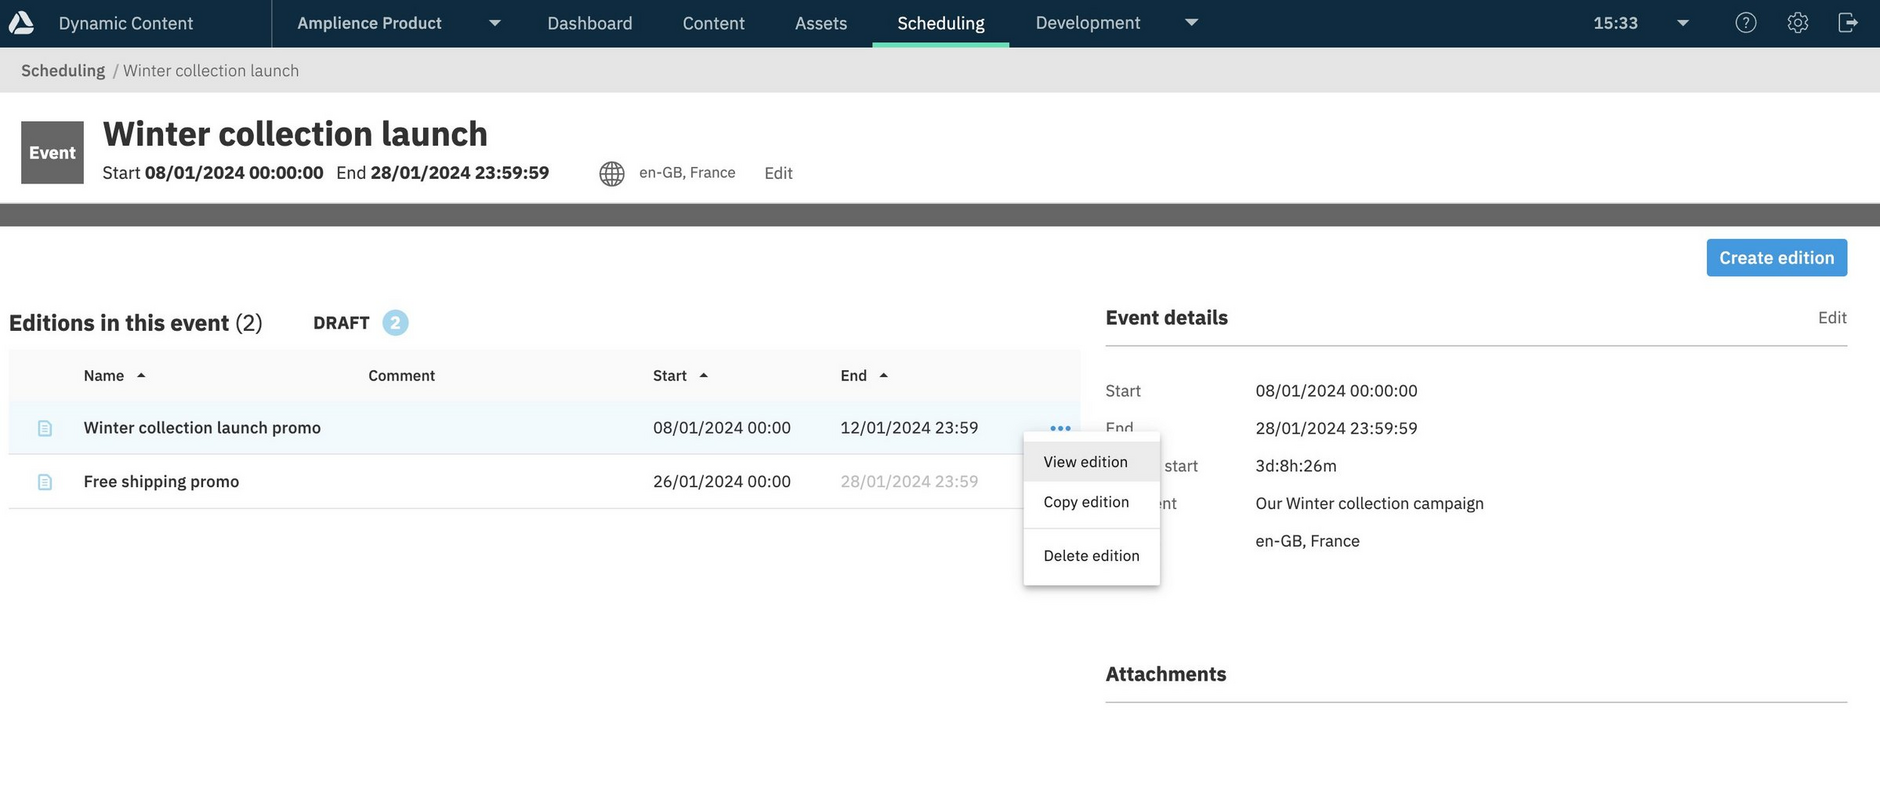This screenshot has height=803, width=1880.
Task: Select the Winter collection launch promo row name
Action: click(202, 428)
